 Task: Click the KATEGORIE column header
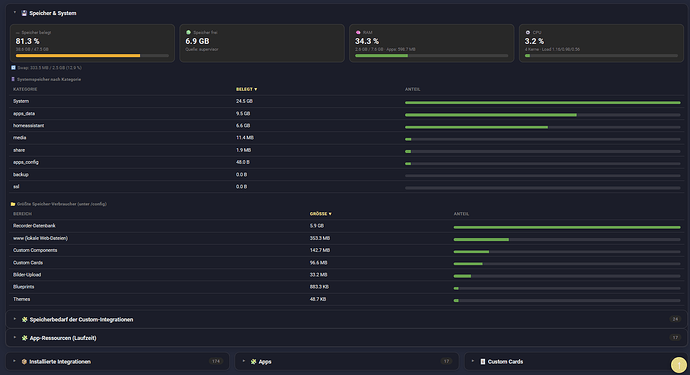pyautogui.click(x=25, y=89)
